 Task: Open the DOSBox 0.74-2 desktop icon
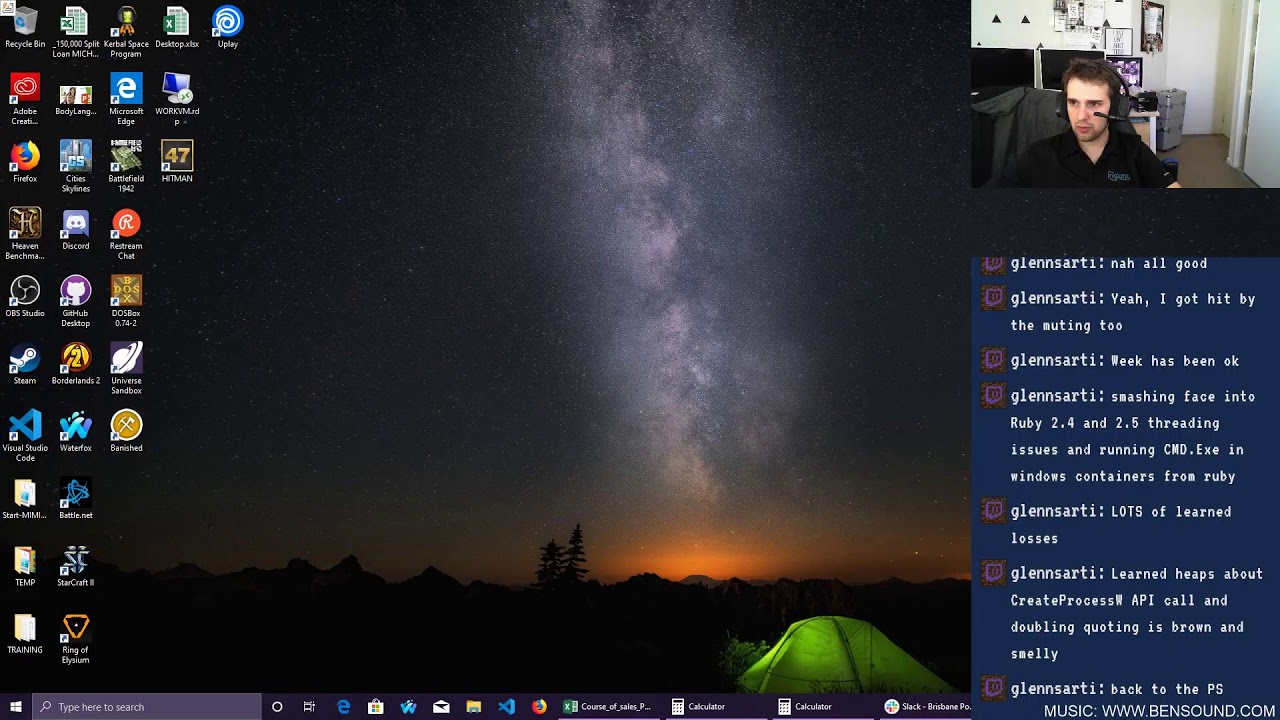[126, 302]
